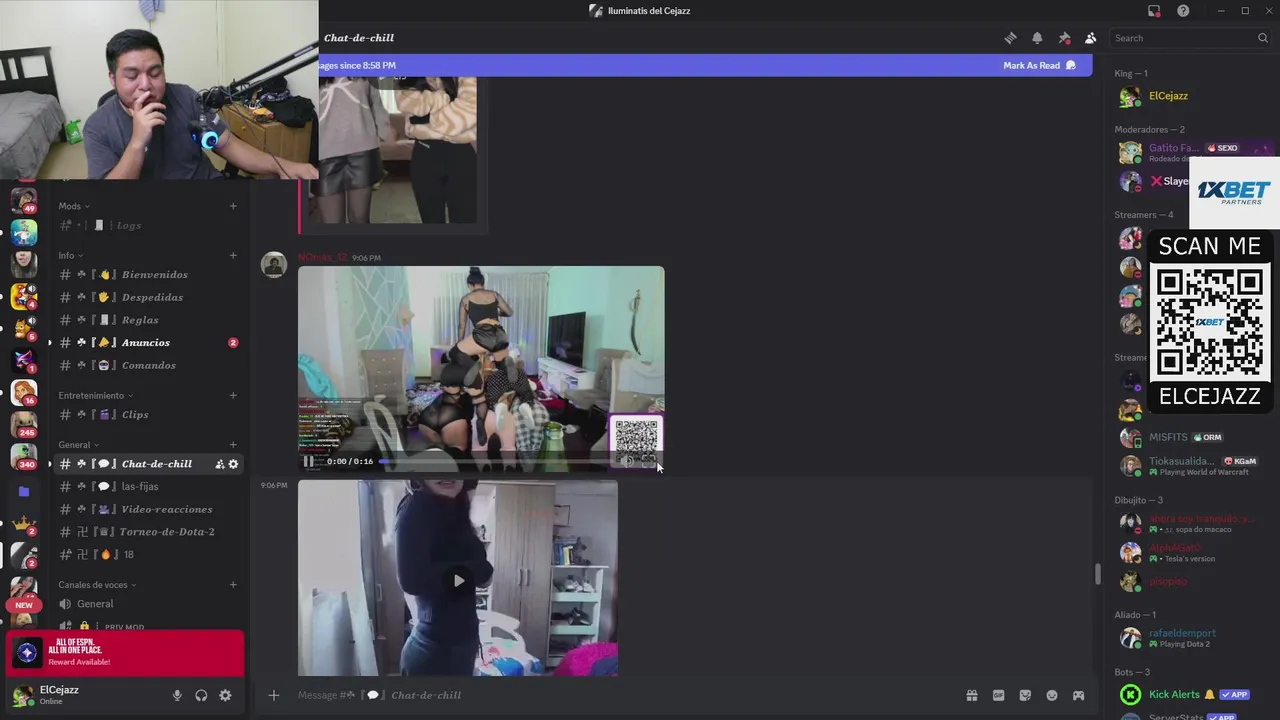Add channel to Mods category

(x=233, y=206)
